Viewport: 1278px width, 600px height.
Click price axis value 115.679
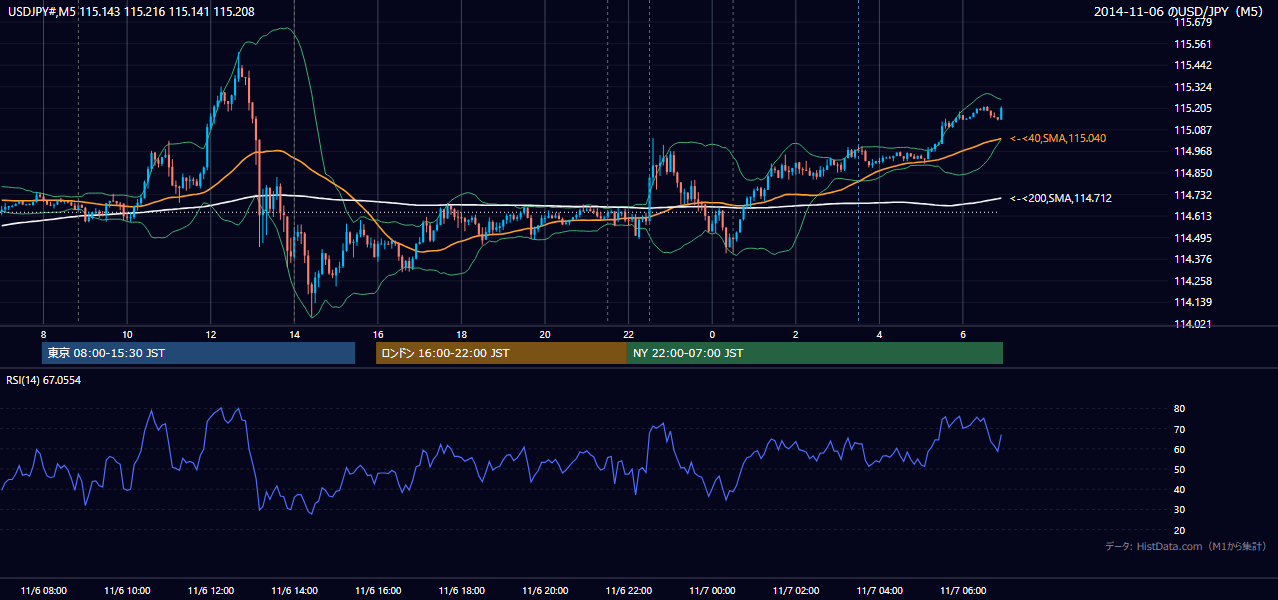(x=1193, y=22)
